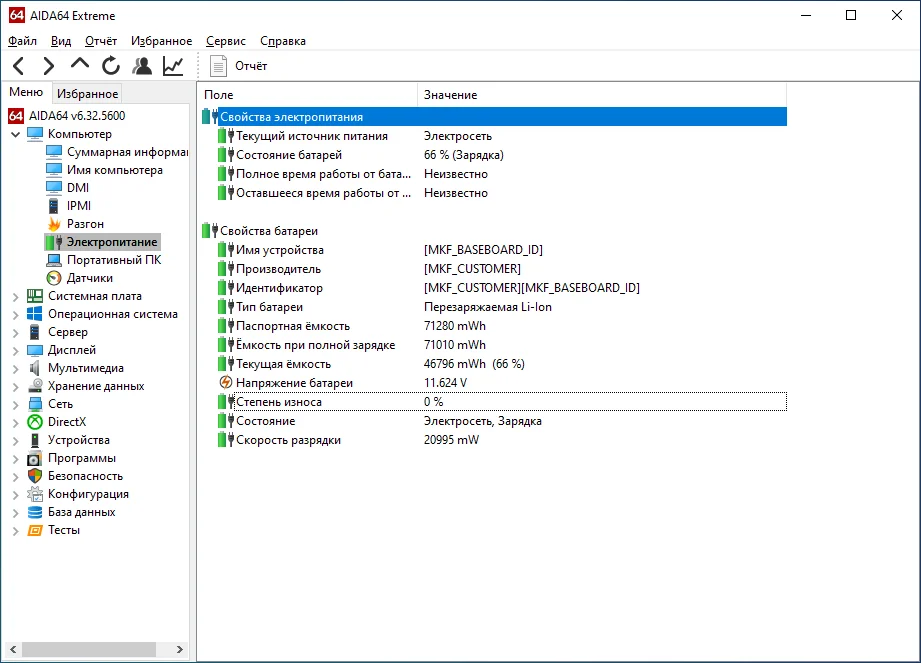Open the graph chart toolbar icon
Viewport: 921px width, 663px height.
[x=173, y=66]
